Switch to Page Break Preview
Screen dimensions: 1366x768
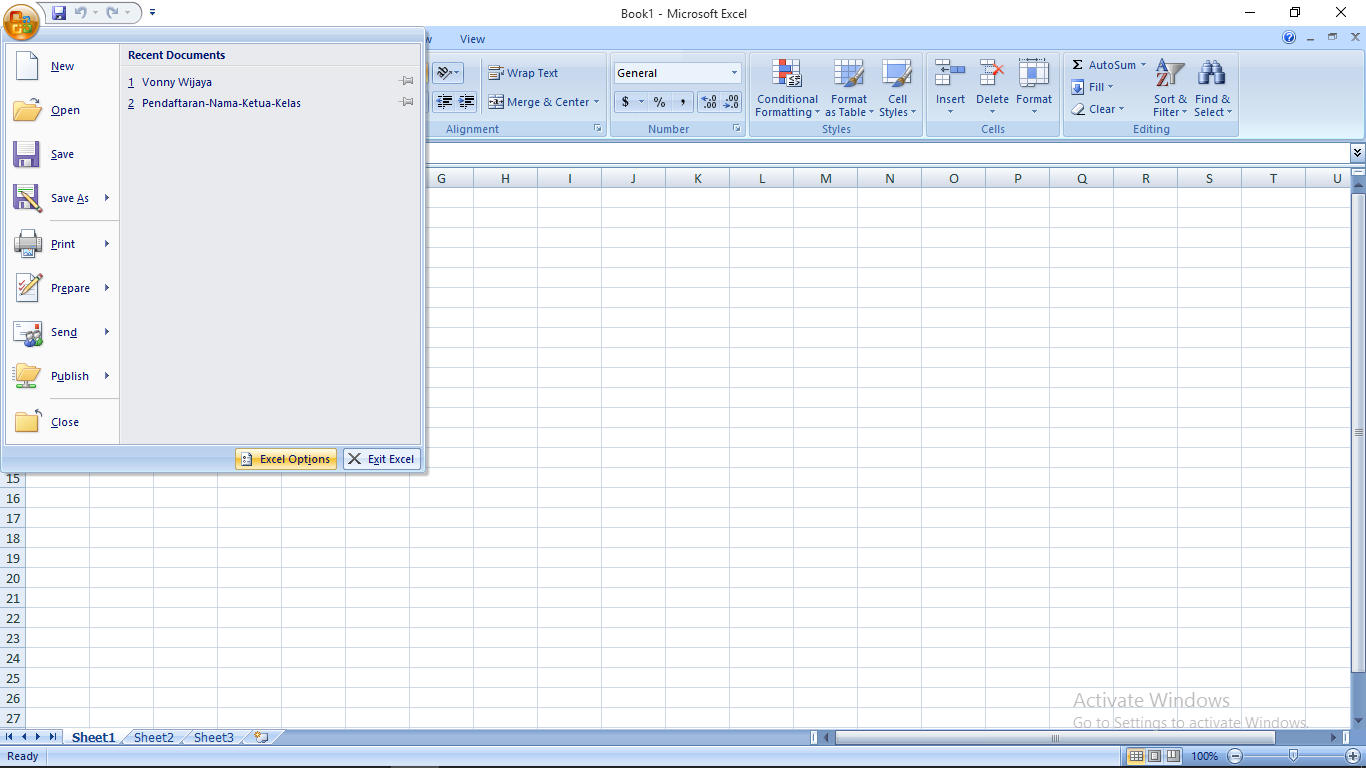pos(1173,756)
